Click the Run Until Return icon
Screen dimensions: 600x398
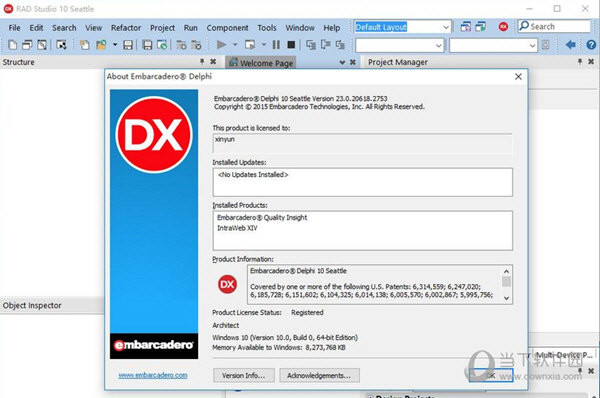[340, 45]
